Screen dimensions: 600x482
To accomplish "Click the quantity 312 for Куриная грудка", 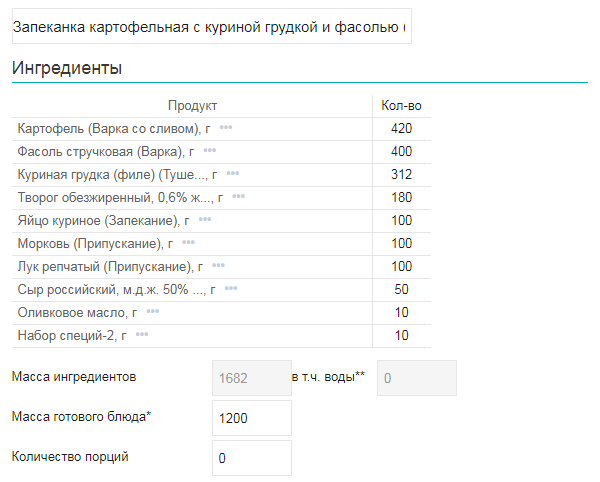I will click(x=402, y=174).
